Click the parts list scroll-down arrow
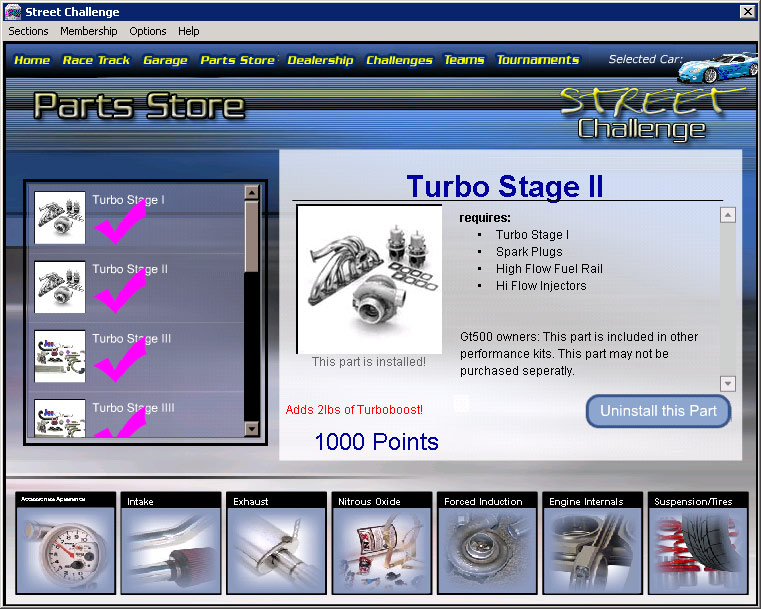The width and height of the screenshot is (761, 609). [251, 428]
